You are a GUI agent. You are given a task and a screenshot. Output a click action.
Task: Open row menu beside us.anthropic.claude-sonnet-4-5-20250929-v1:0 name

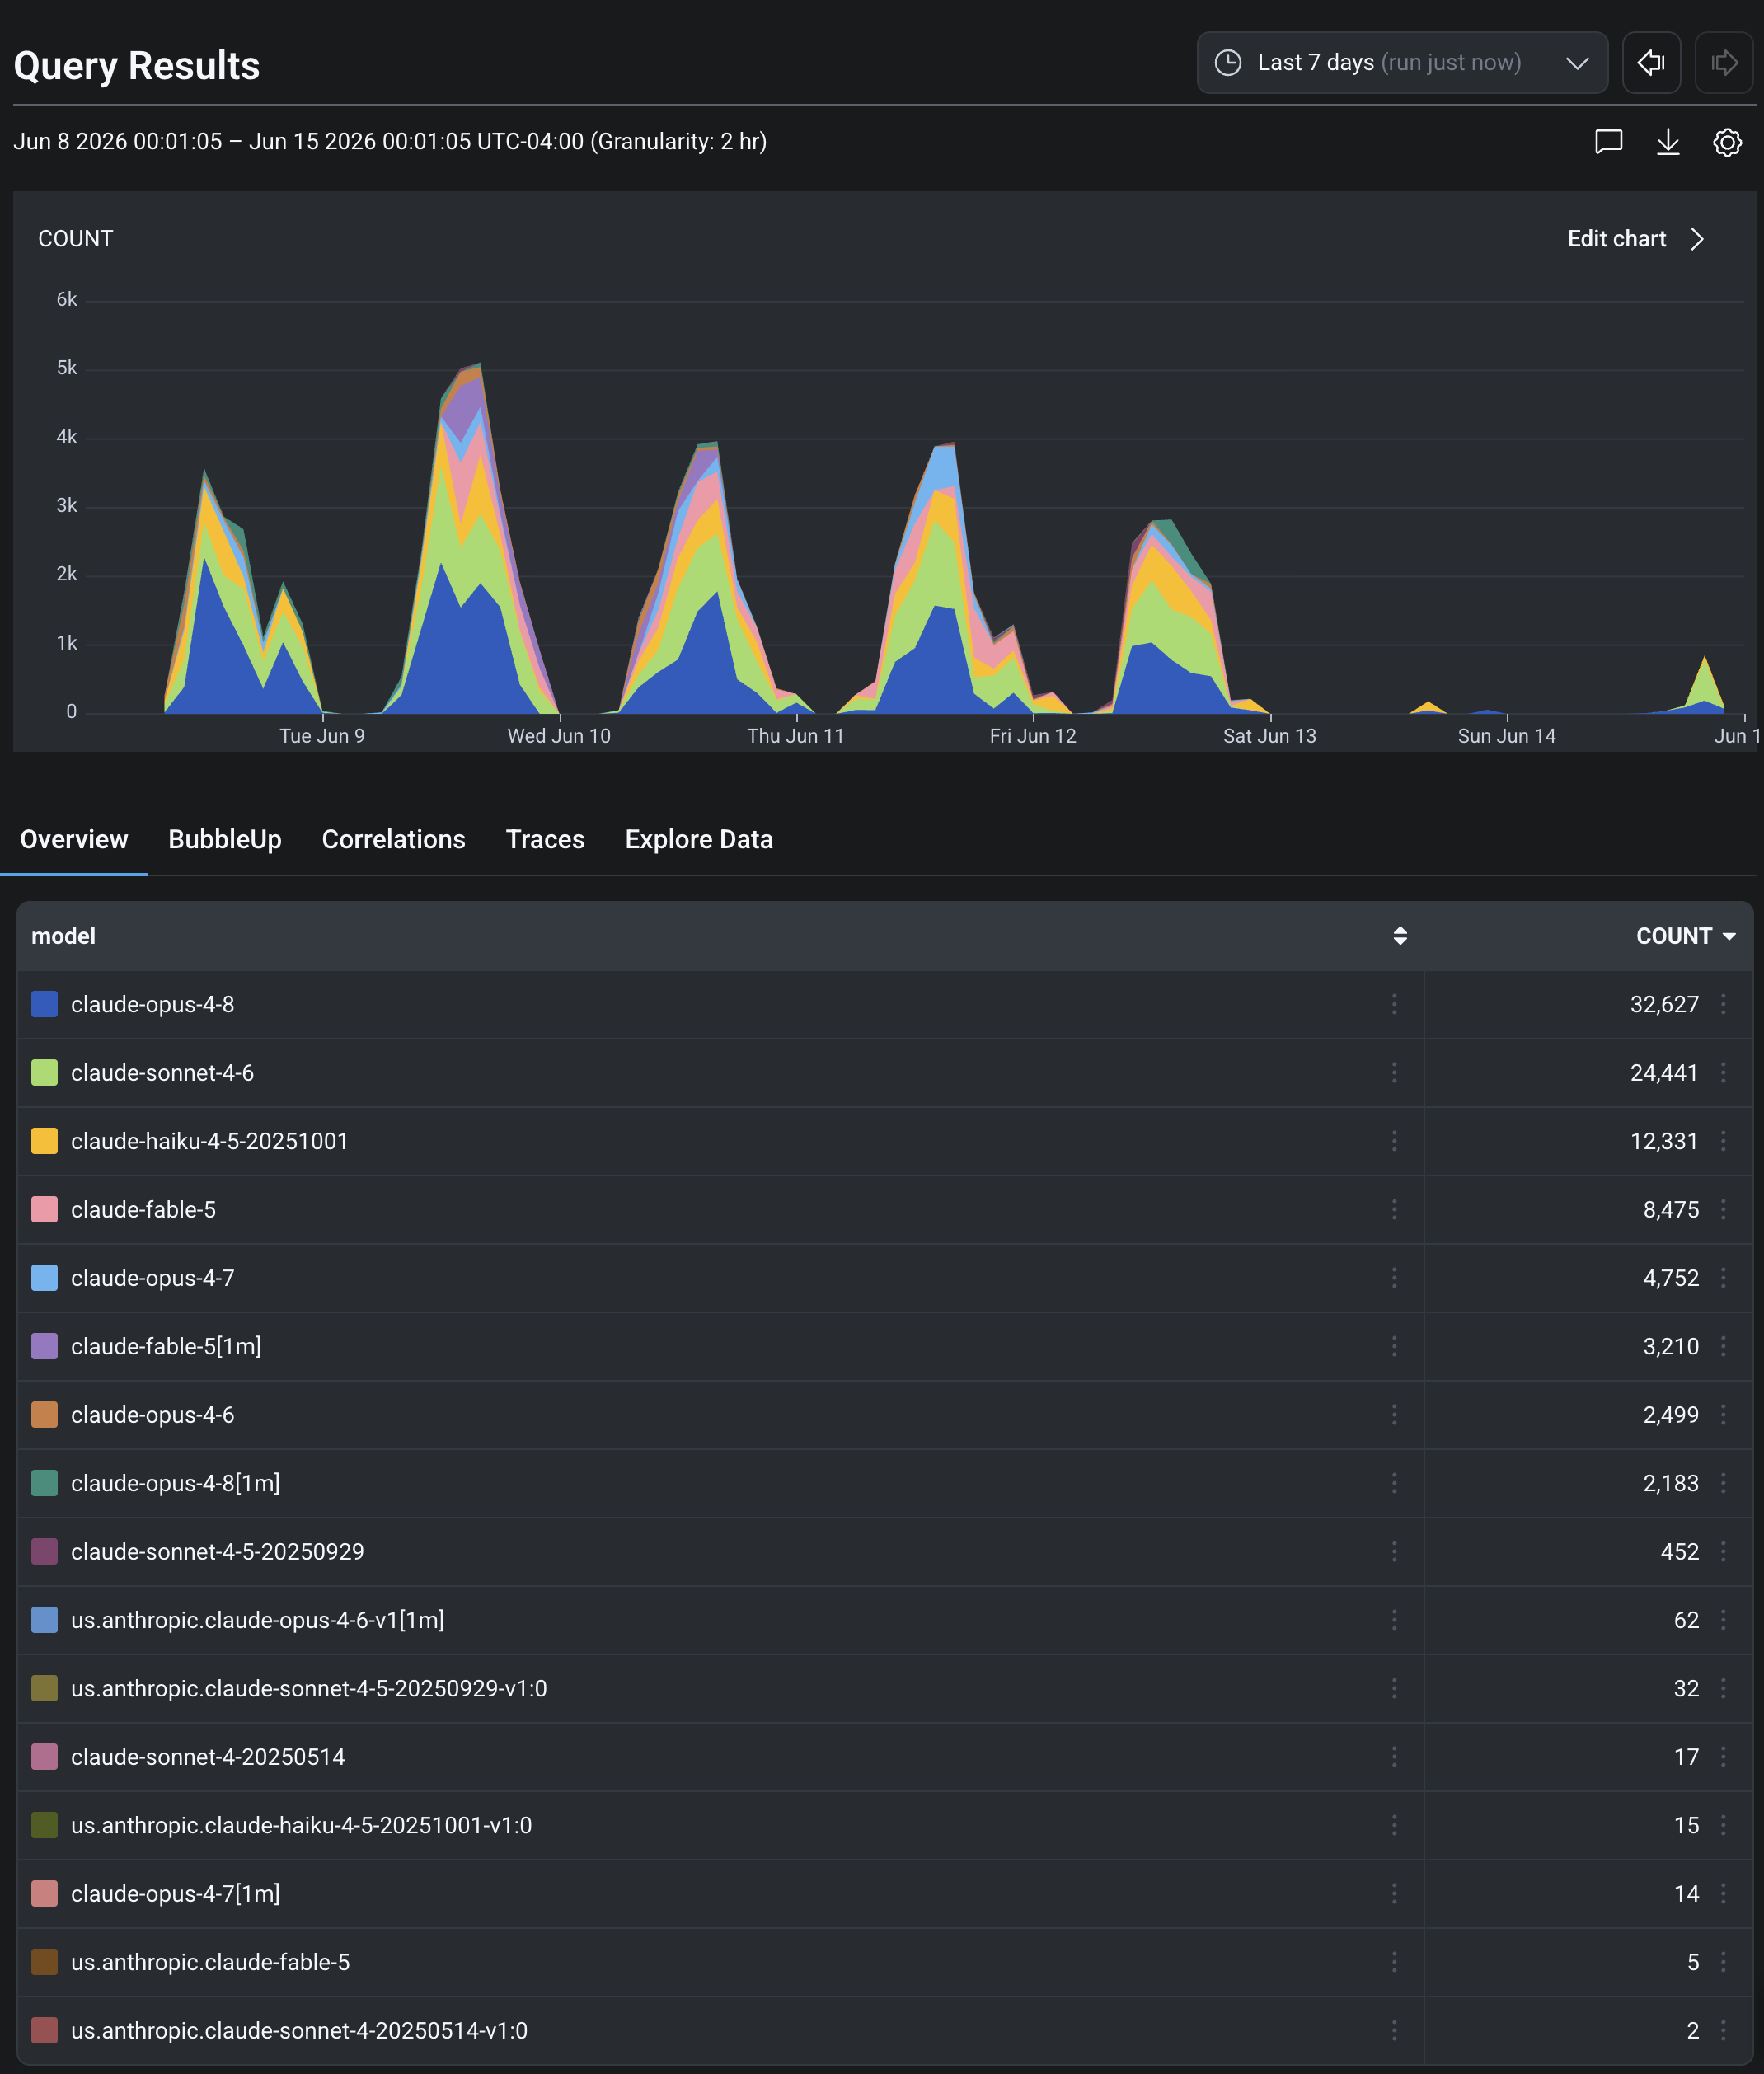[1394, 1689]
